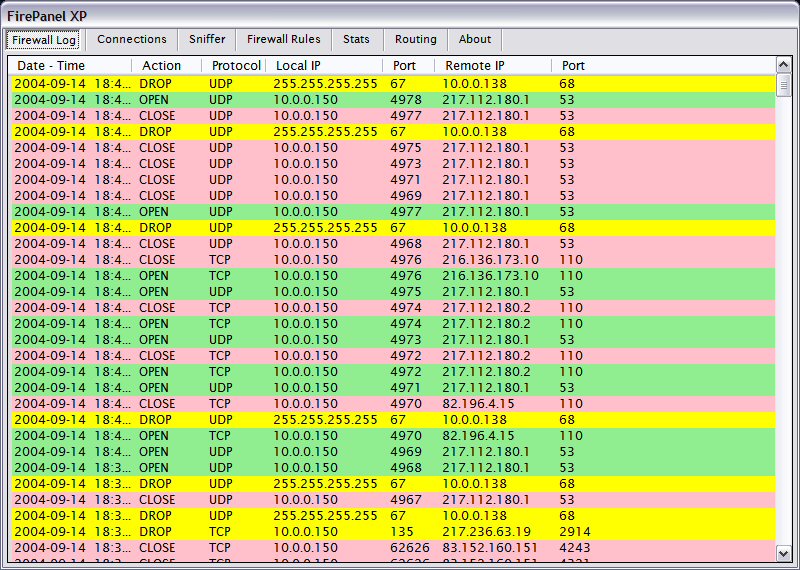Select port 4975 in the CLOSE row

click(x=406, y=148)
